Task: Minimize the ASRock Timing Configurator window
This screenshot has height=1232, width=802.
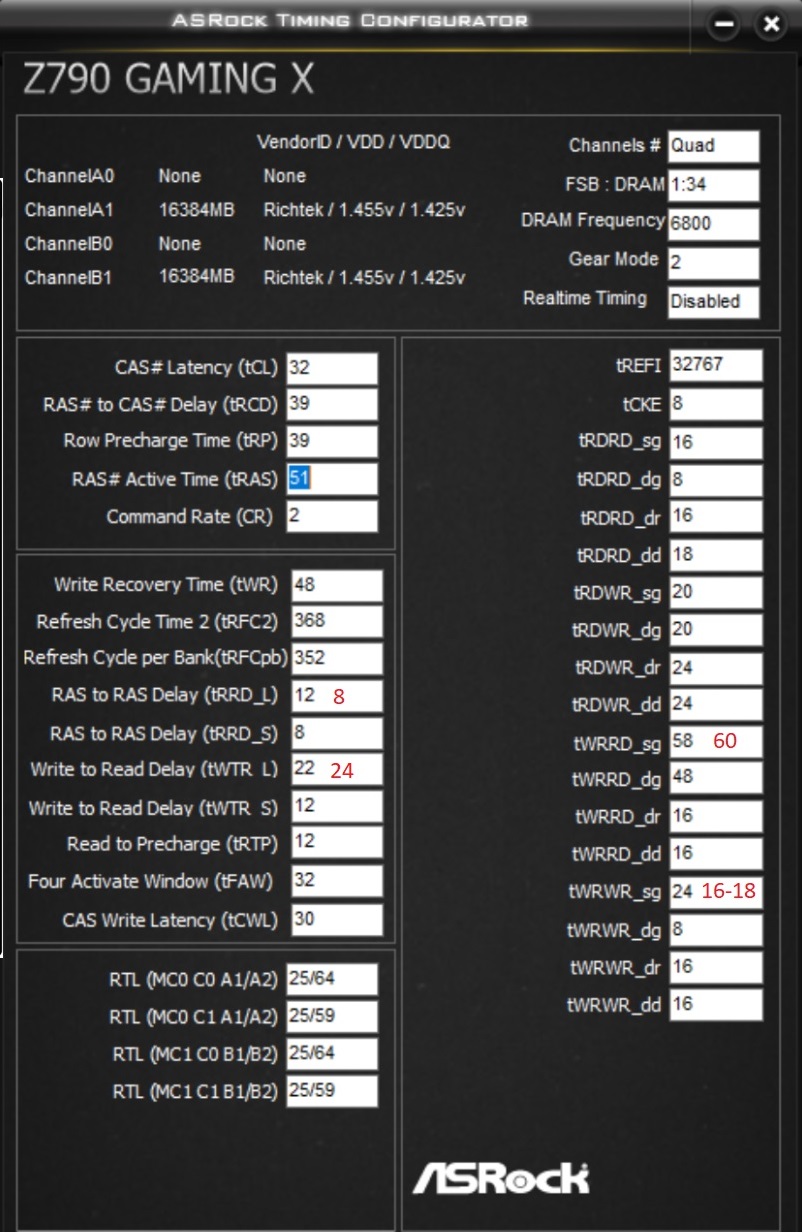Action: 724,25
